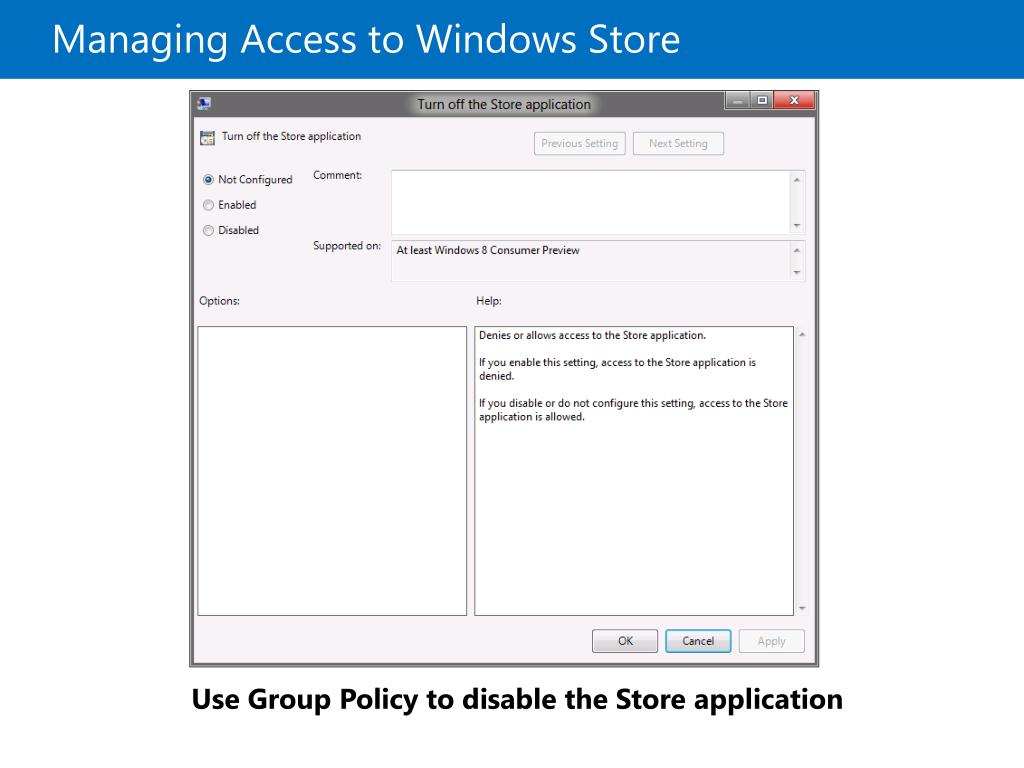Click the Supported on scroll down arrow
1024x768 pixels.
click(797, 272)
